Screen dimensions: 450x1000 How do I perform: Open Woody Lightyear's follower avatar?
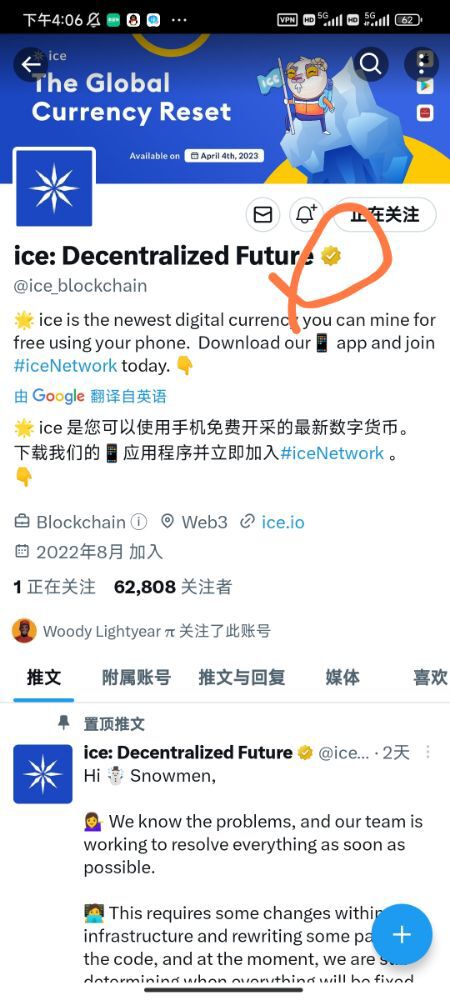[x=24, y=631]
